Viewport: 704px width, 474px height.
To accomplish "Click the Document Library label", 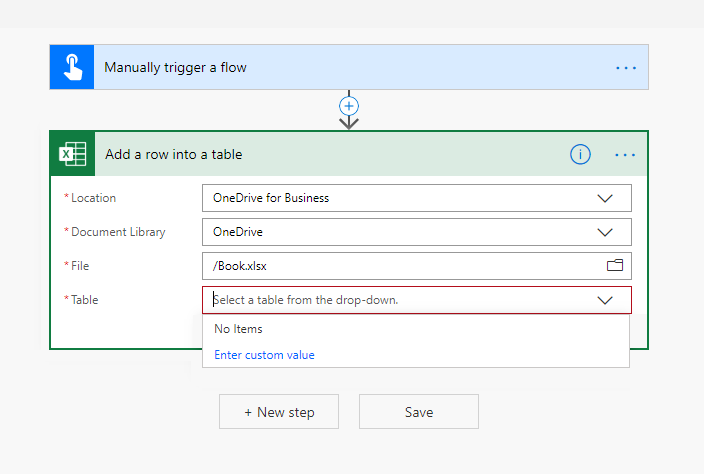I will point(118,232).
